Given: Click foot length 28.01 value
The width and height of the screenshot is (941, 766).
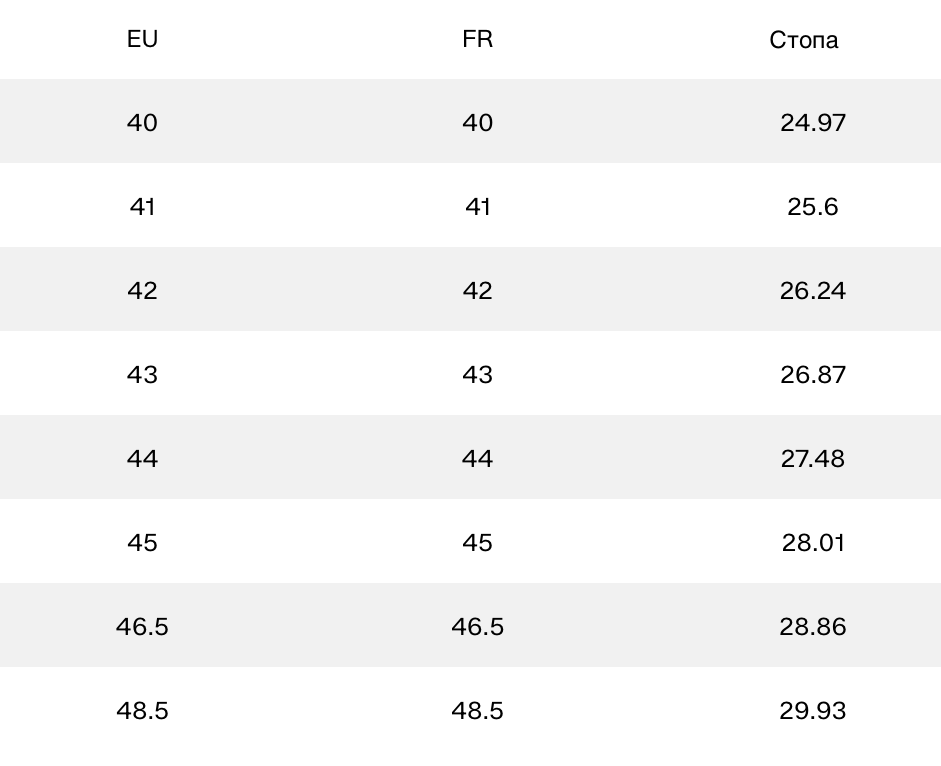Looking at the screenshot, I should click(x=812, y=542).
